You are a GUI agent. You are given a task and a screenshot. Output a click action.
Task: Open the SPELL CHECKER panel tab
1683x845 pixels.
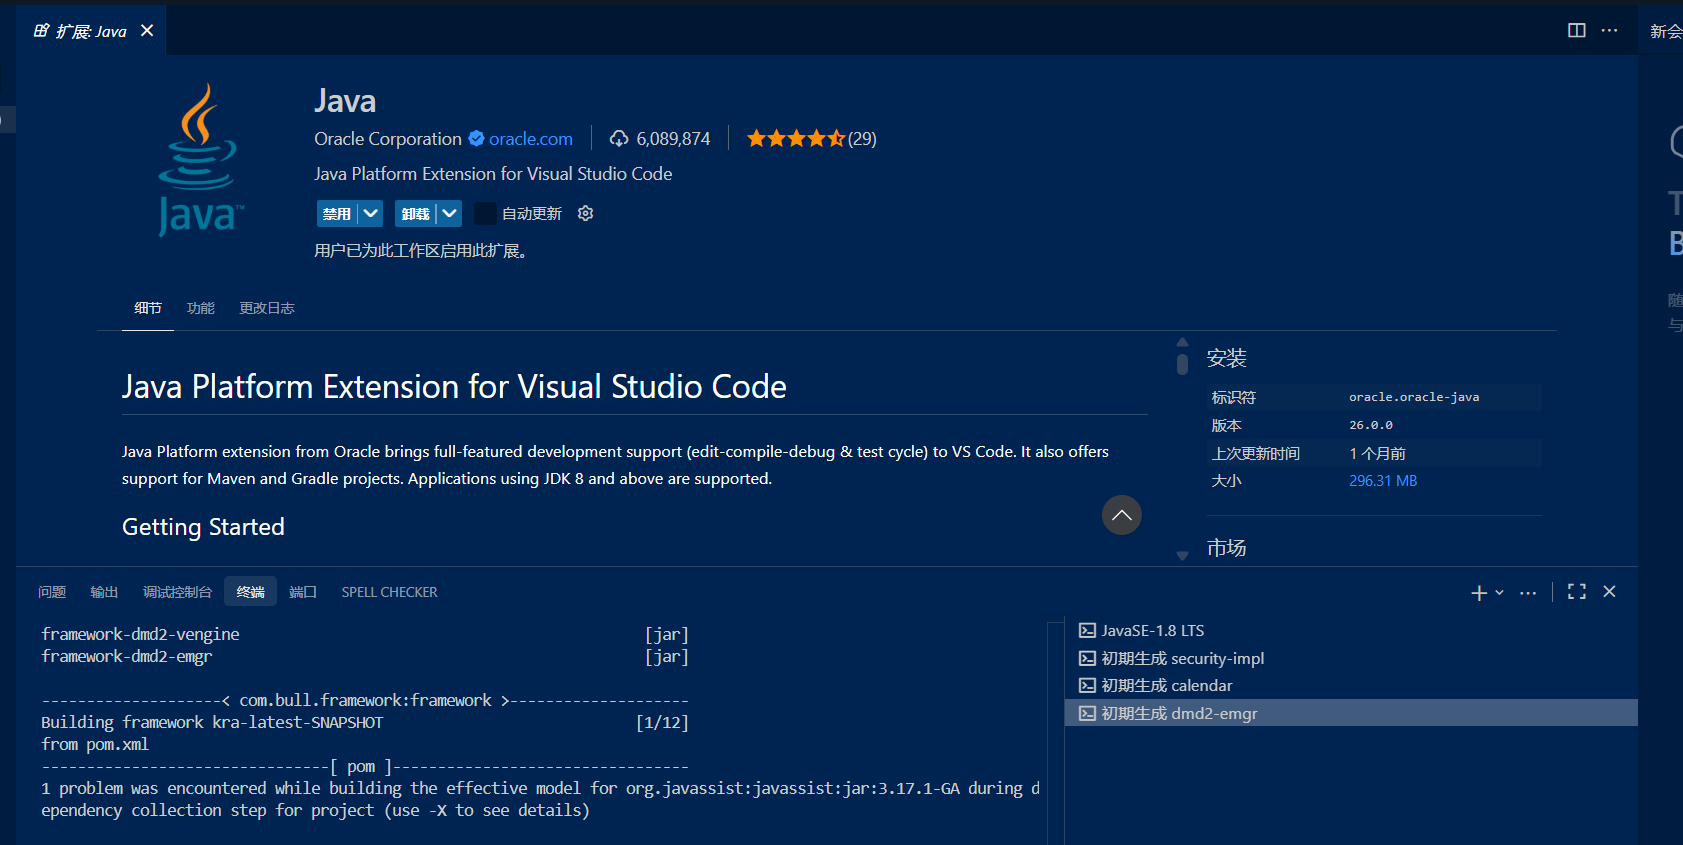pos(390,592)
